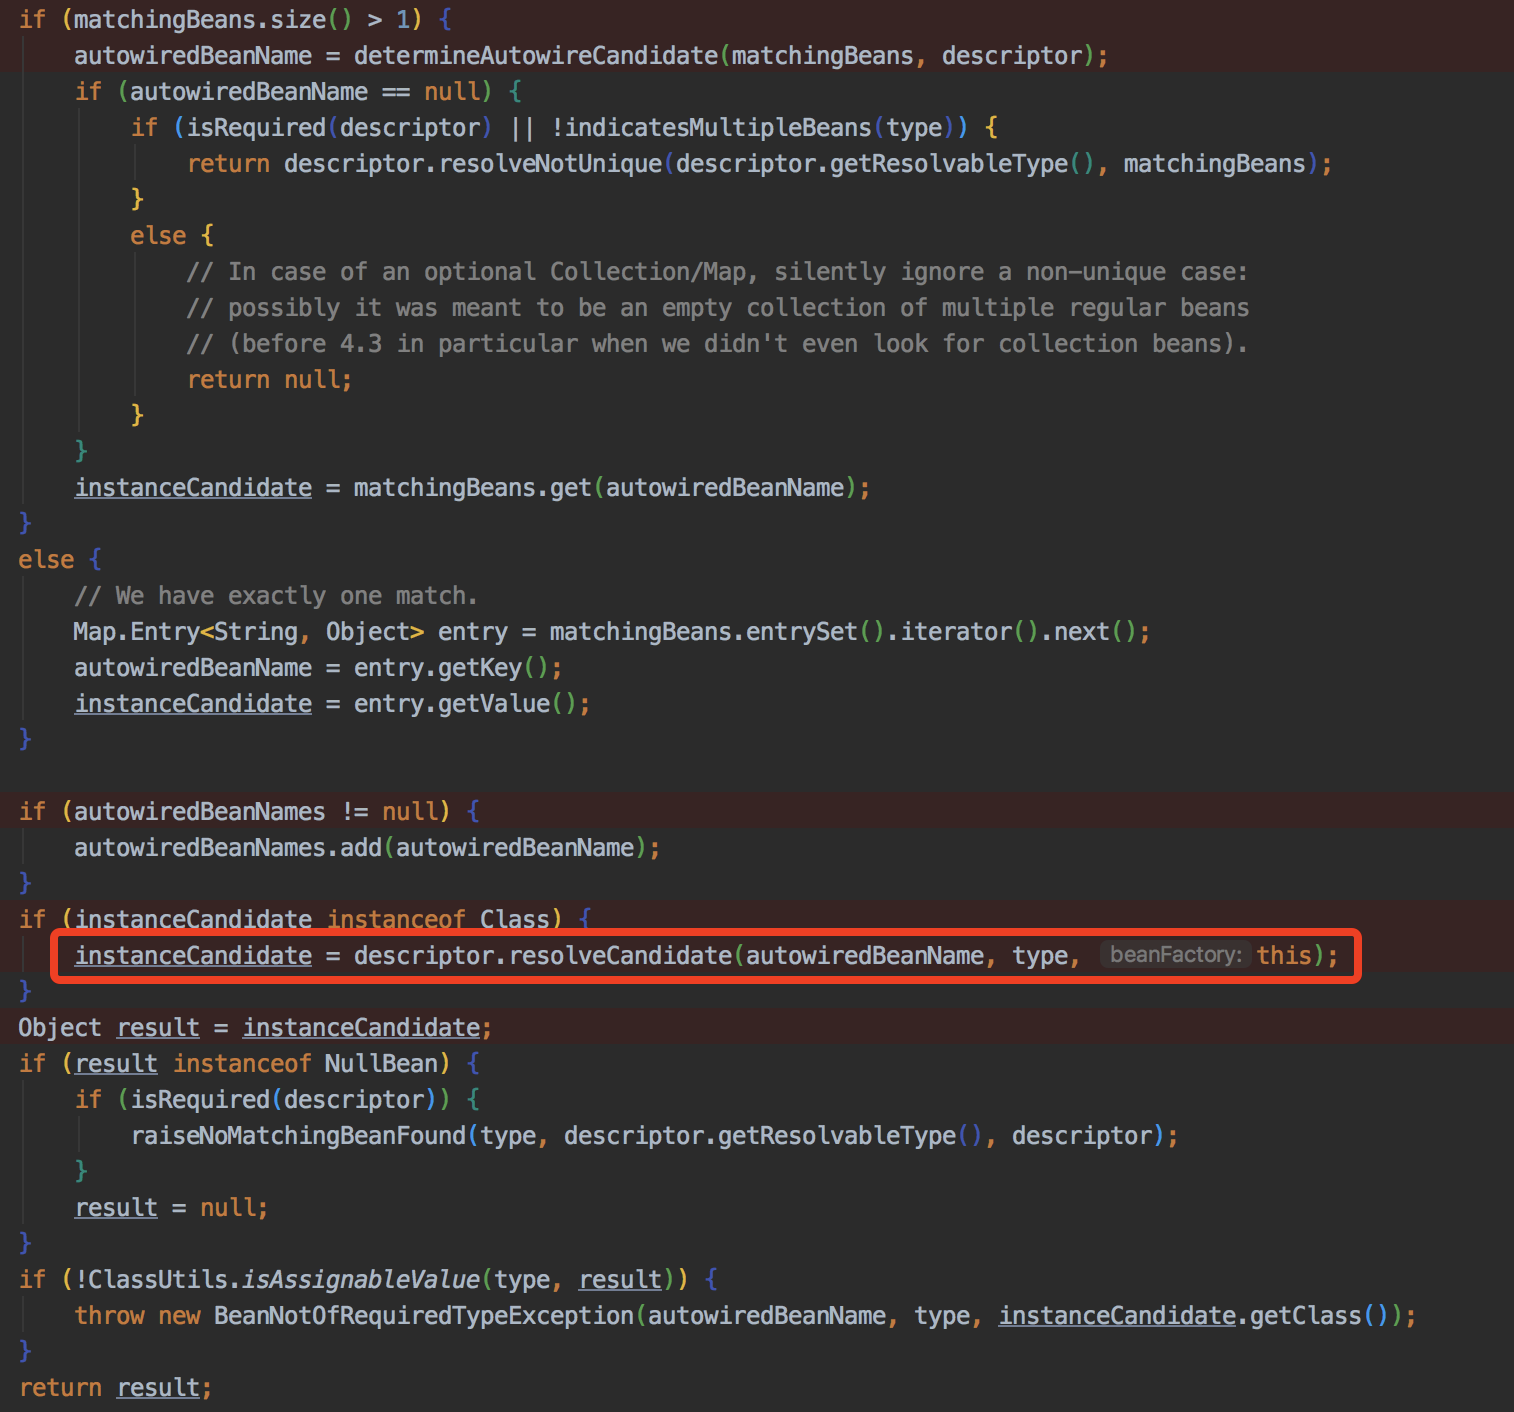Click the 'throw' keyword
Viewport: 1514px width, 1412px height.
pos(109,1316)
